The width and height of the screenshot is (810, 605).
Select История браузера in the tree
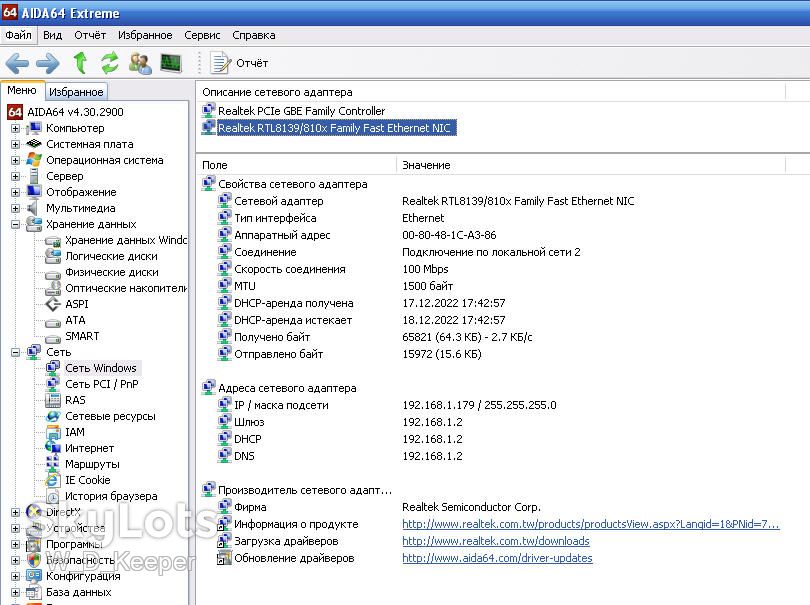pyautogui.click(x=111, y=496)
